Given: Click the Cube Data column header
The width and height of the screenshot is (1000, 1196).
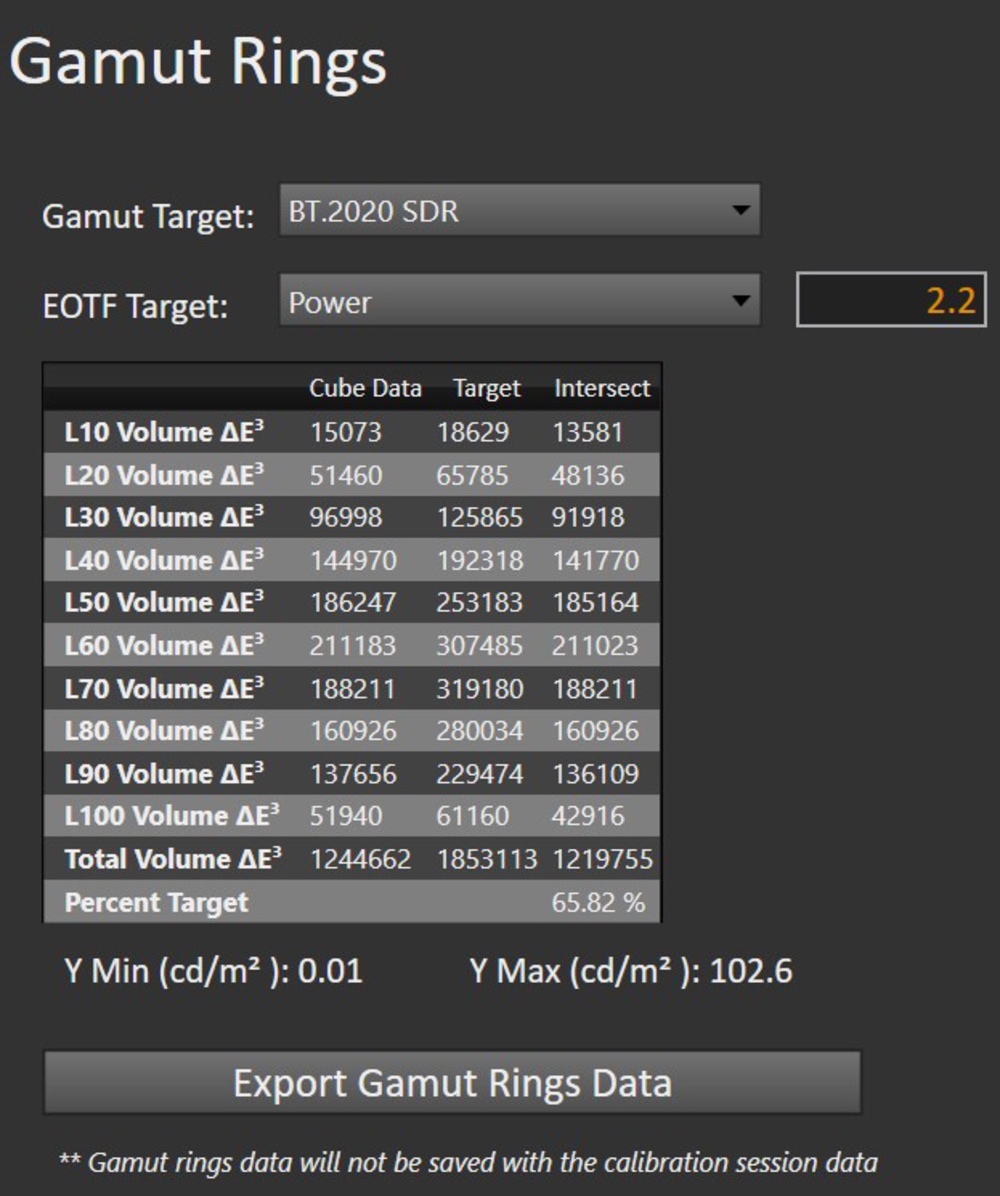Looking at the screenshot, I should click(x=365, y=388).
